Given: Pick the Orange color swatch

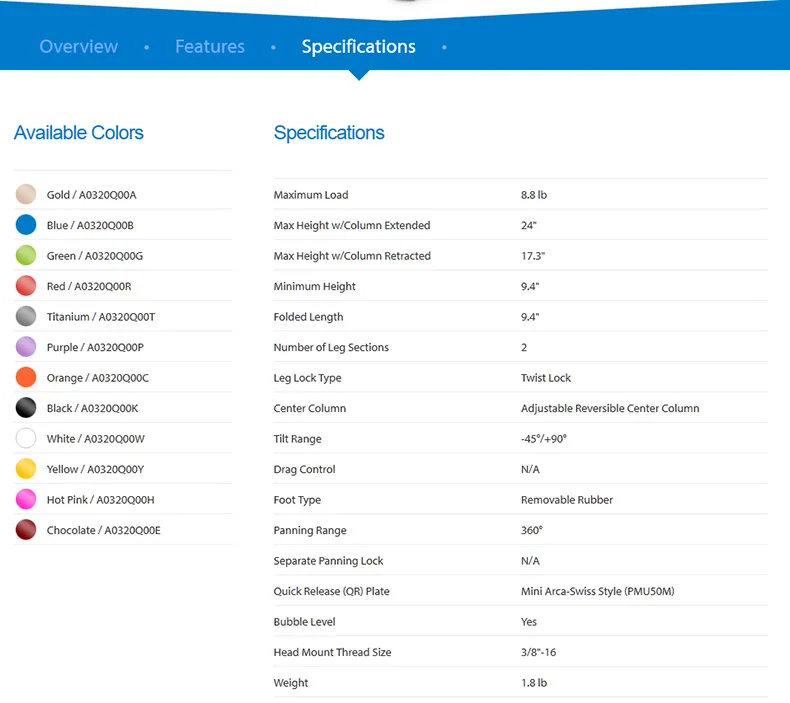Looking at the screenshot, I should pyautogui.click(x=26, y=377).
